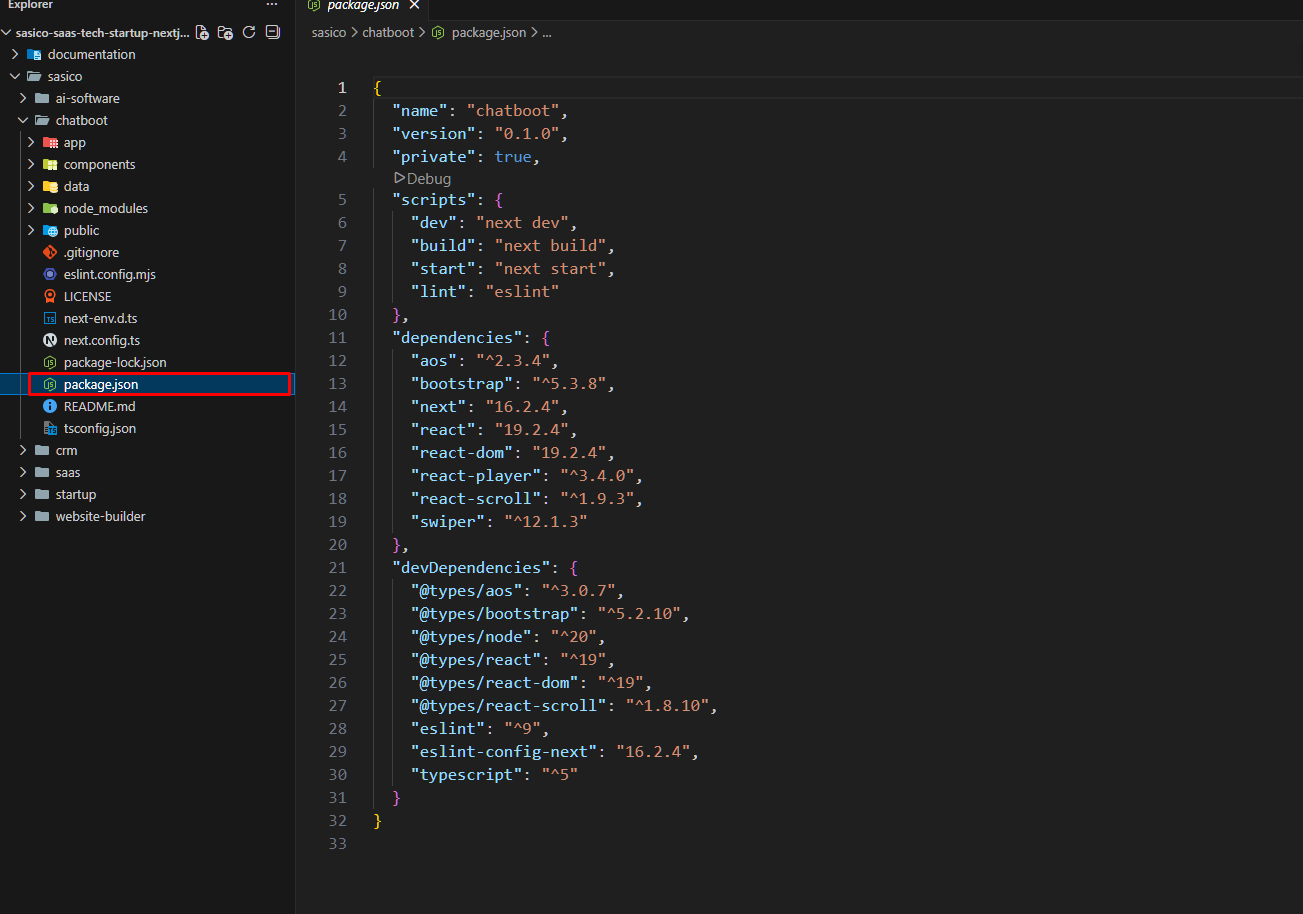1303x914 pixels.
Task: Click the sasico breadcrumb
Action: point(329,32)
